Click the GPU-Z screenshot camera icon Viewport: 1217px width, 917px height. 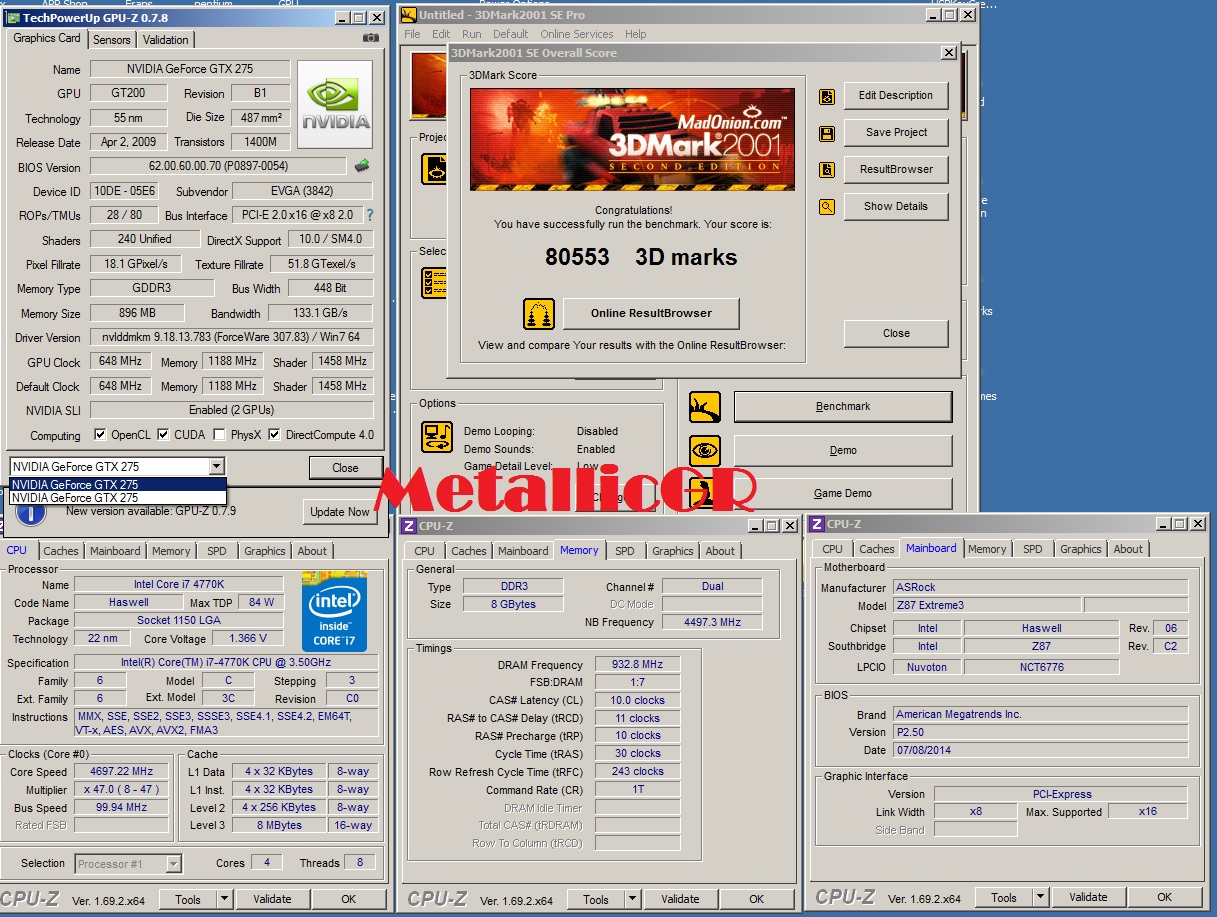pyautogui.click(x=371, y=38)
